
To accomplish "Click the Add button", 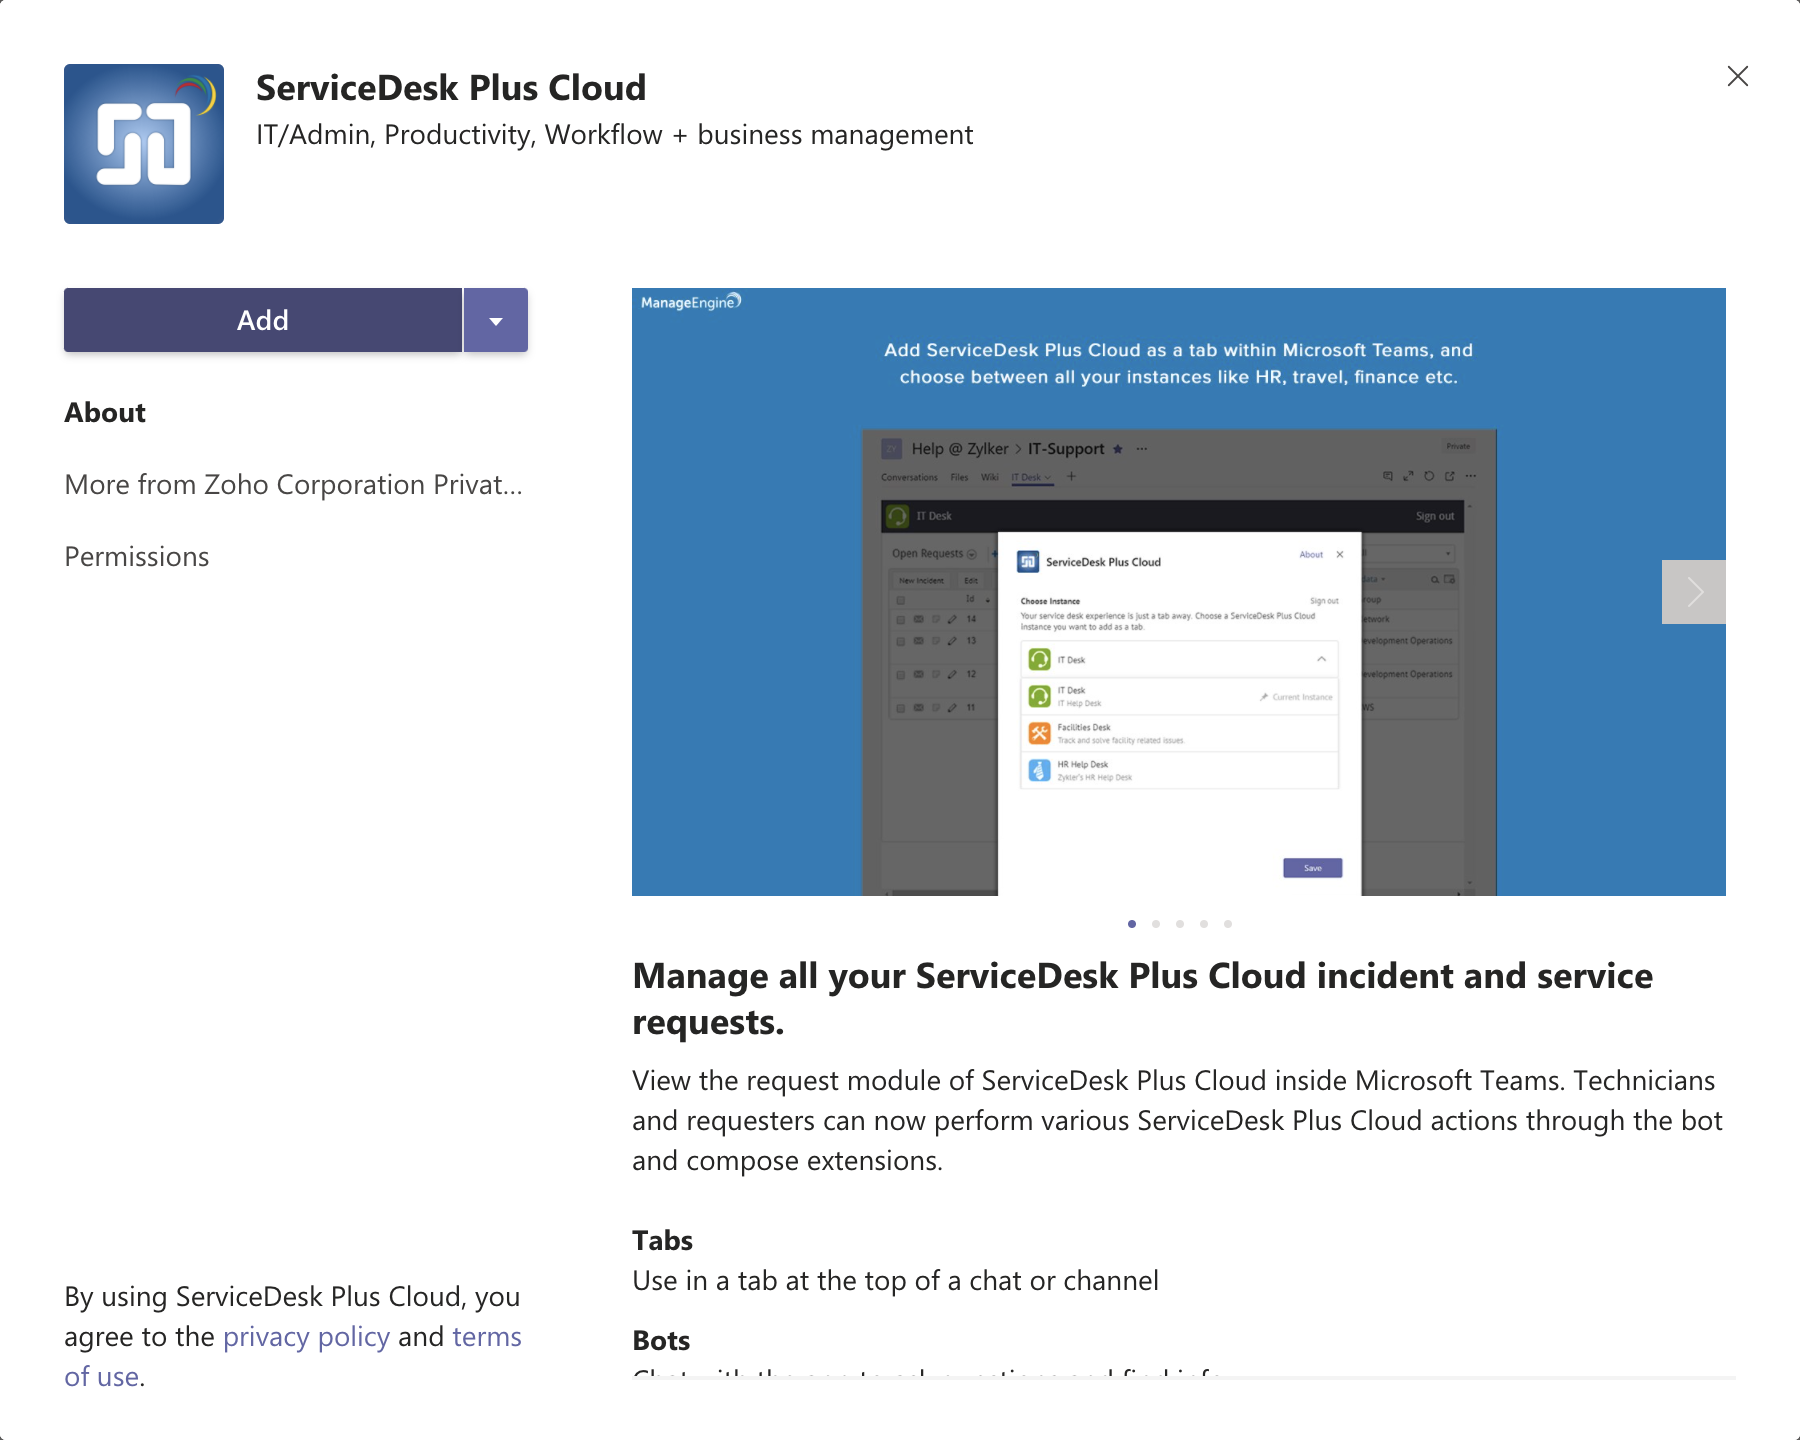I will 262,320.
